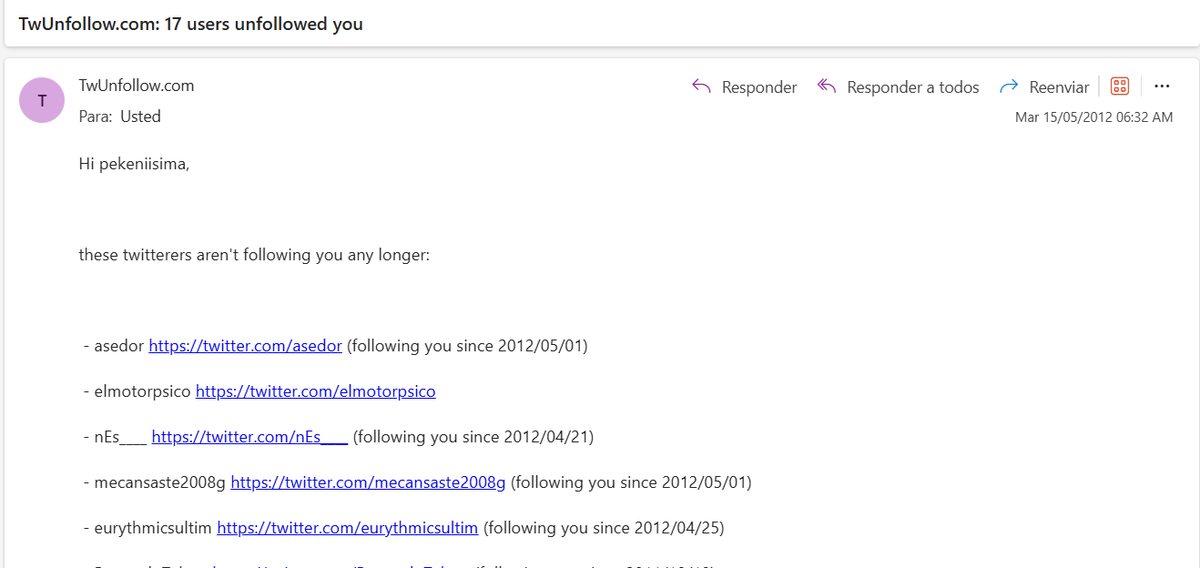Click the '- mecansaste2008g' username text
Image resolution: width=1200 pixels, height=568 pixels.
pos(155,482)
